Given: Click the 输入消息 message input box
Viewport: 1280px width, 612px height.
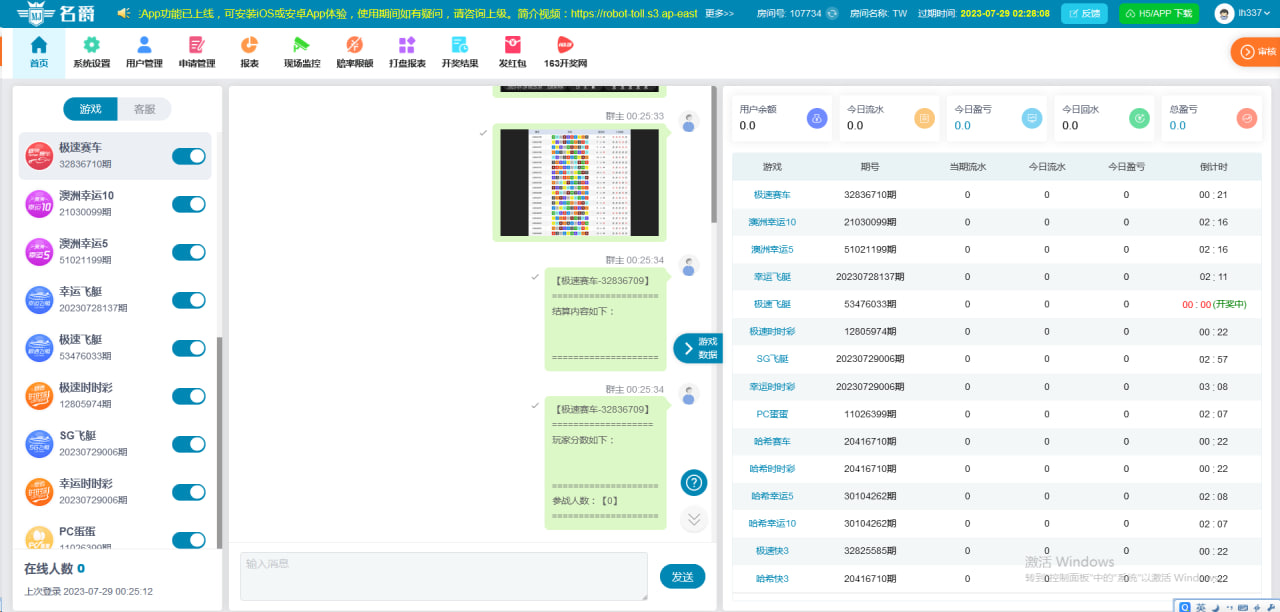Looking at the screenshot, I should point(443,576).
